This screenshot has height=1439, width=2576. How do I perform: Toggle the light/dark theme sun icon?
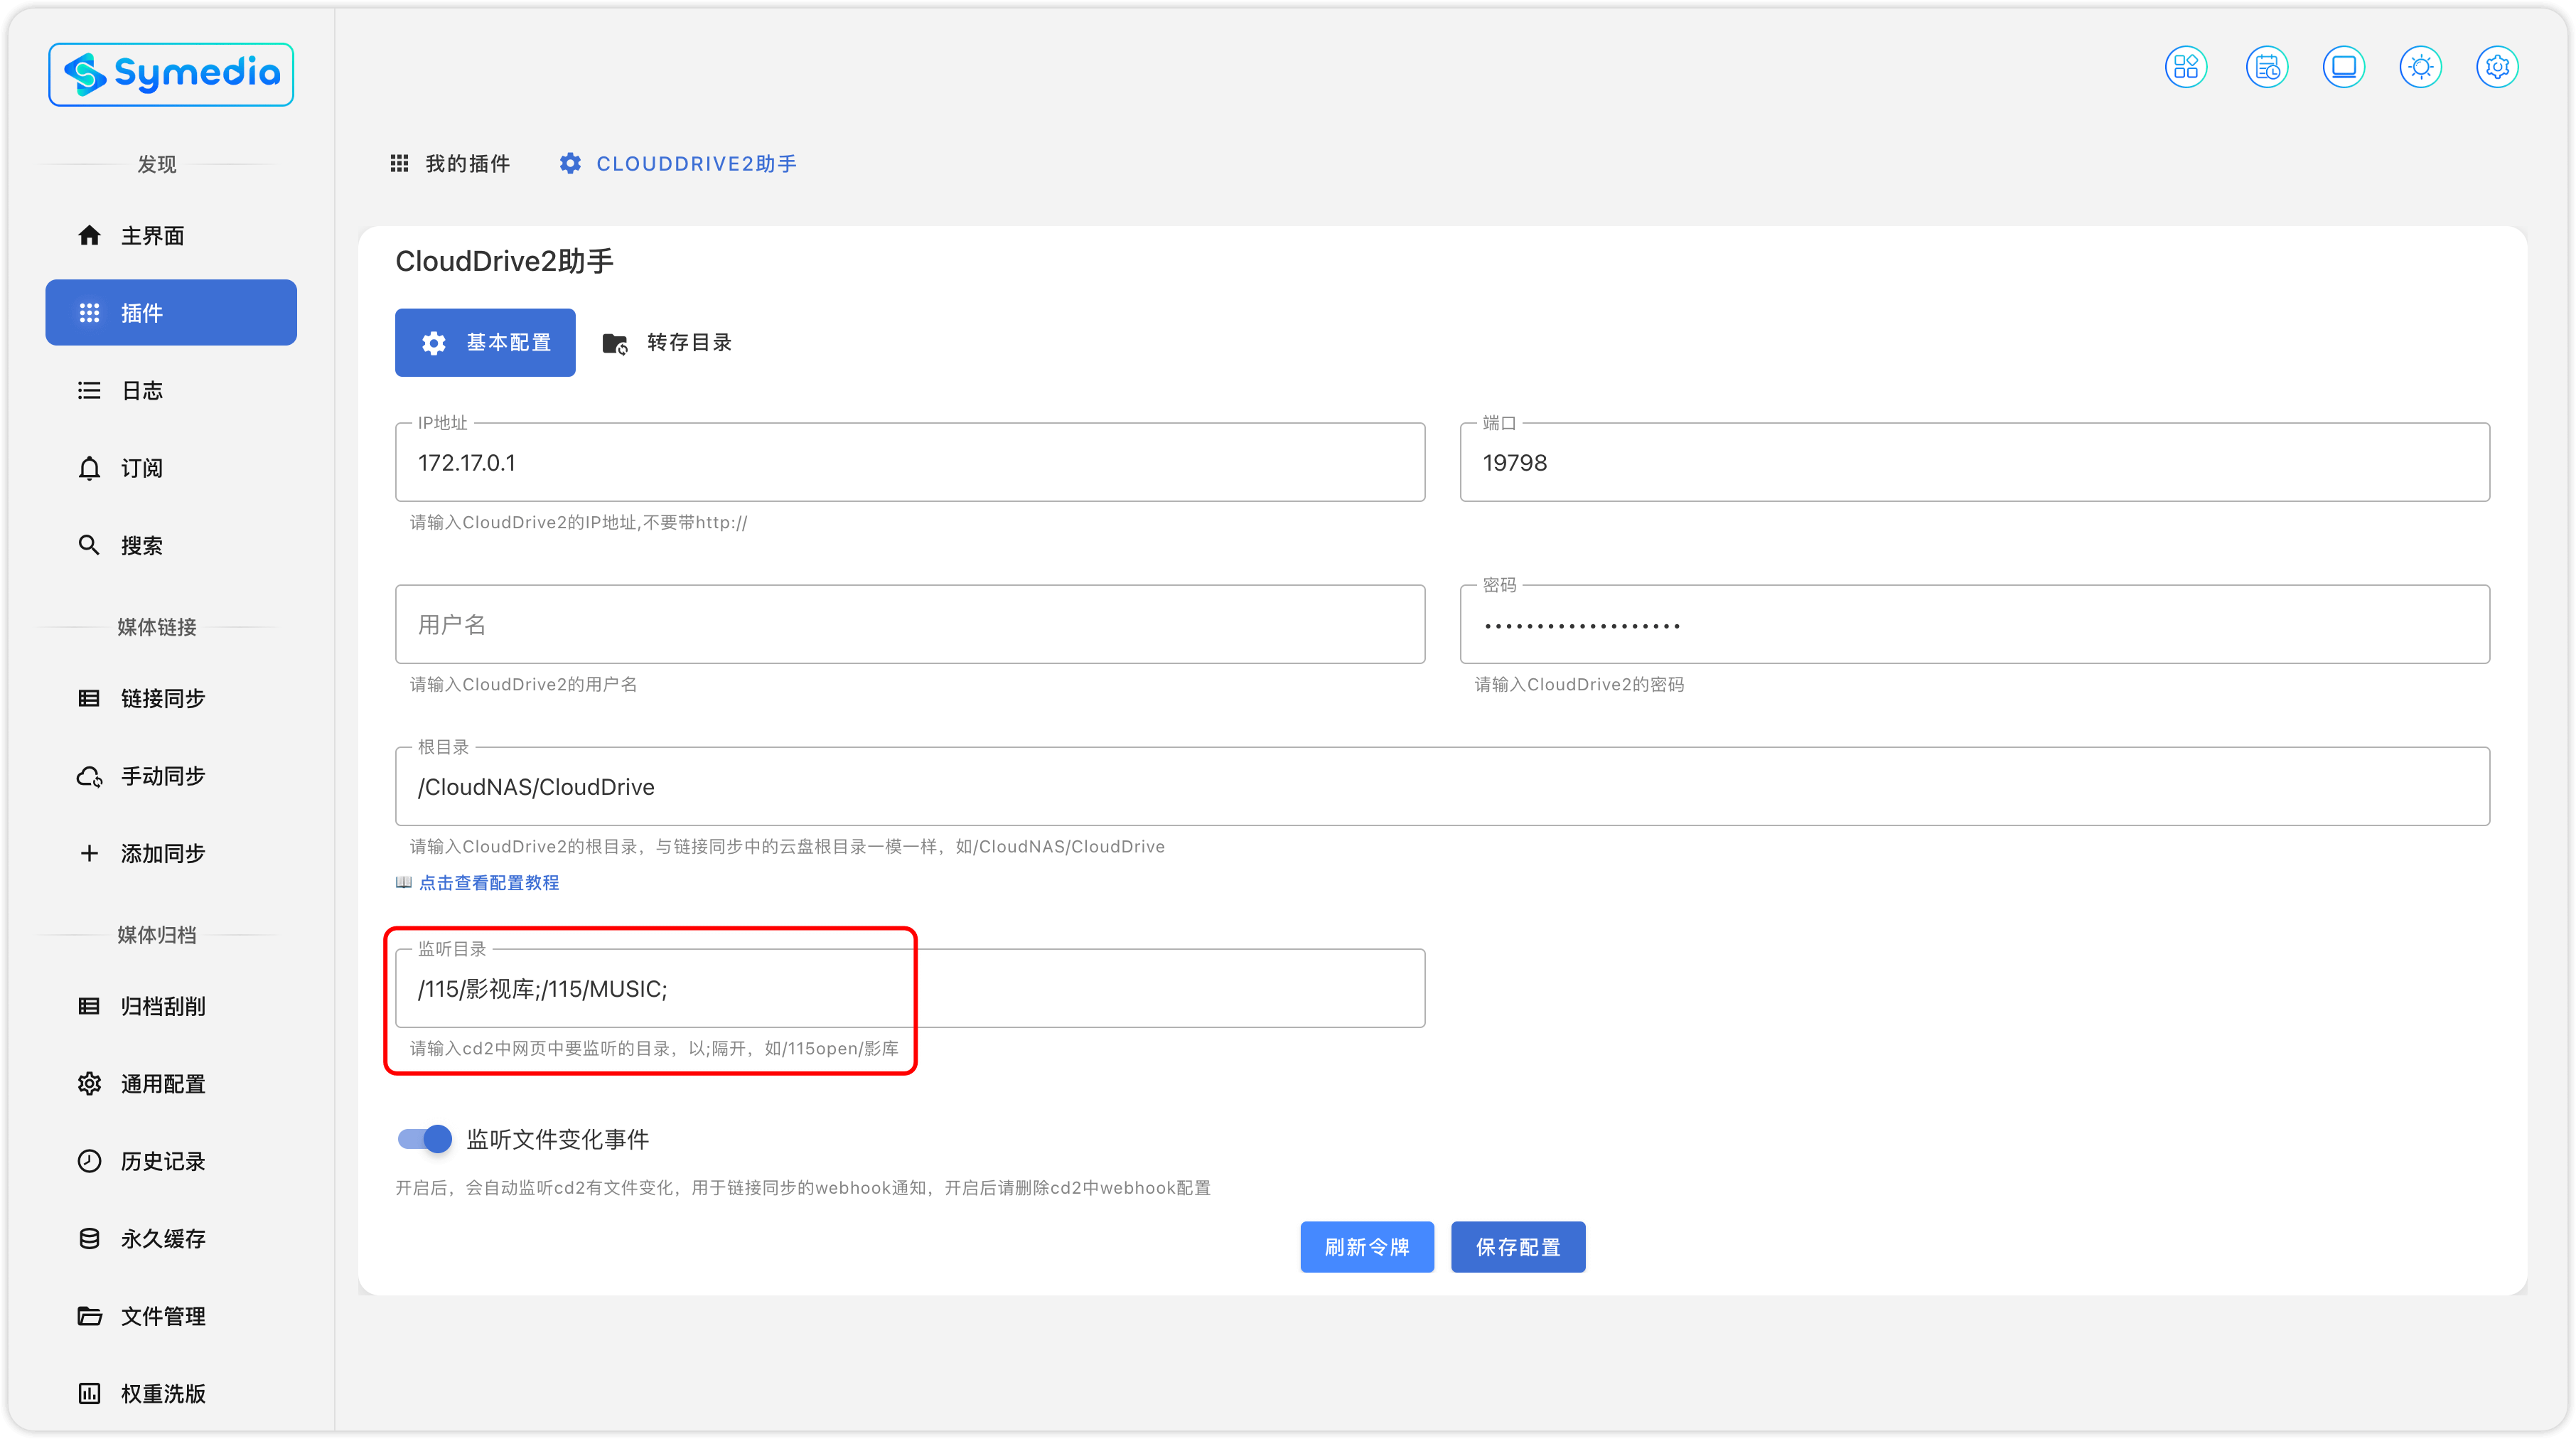[x=2420, y=67]
